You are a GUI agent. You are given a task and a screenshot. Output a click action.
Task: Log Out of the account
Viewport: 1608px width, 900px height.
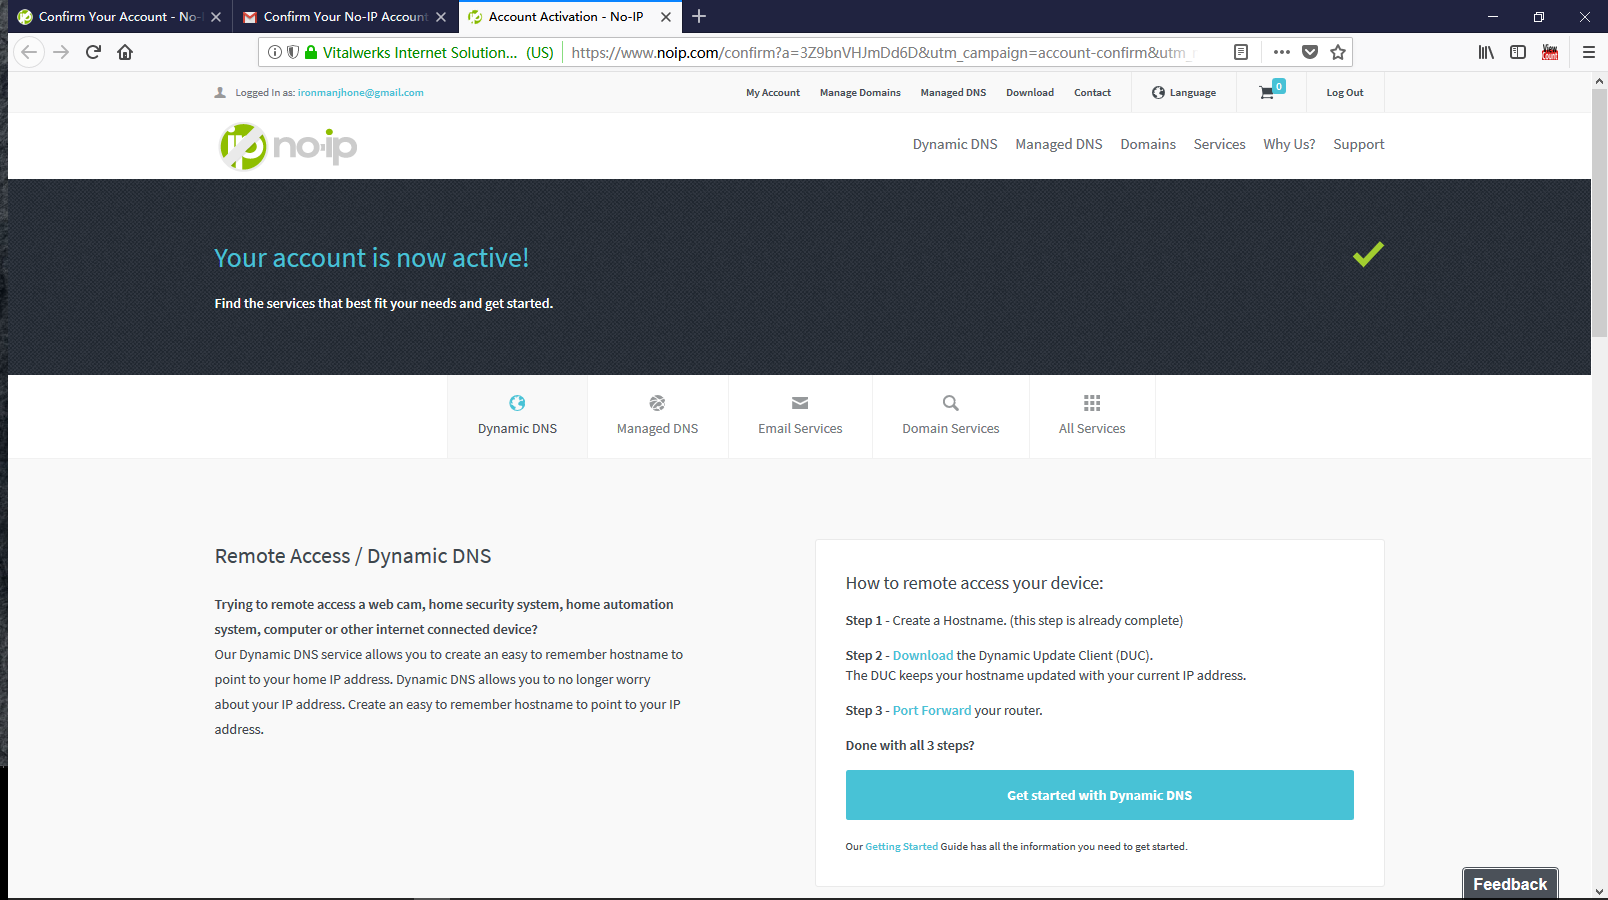point(1345,92)
